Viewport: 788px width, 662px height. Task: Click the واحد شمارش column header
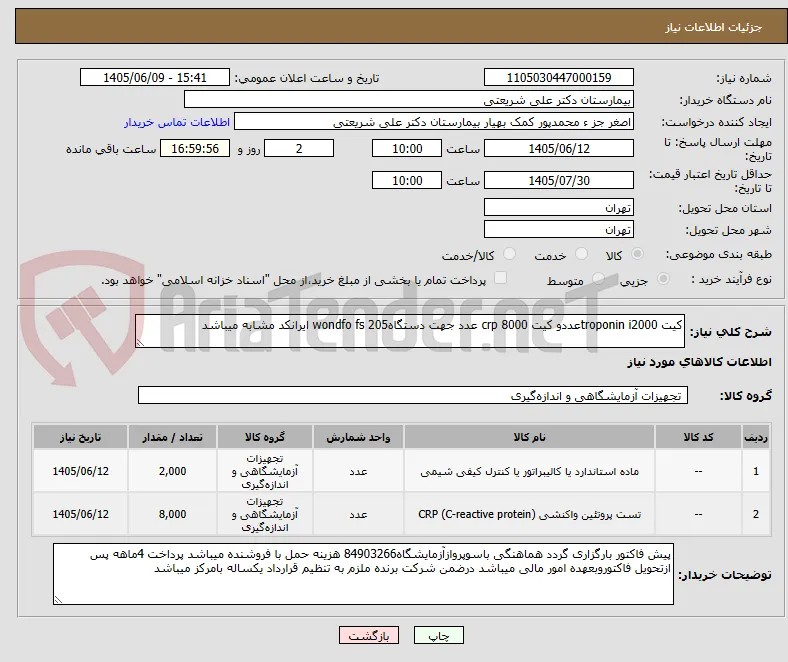358,437
